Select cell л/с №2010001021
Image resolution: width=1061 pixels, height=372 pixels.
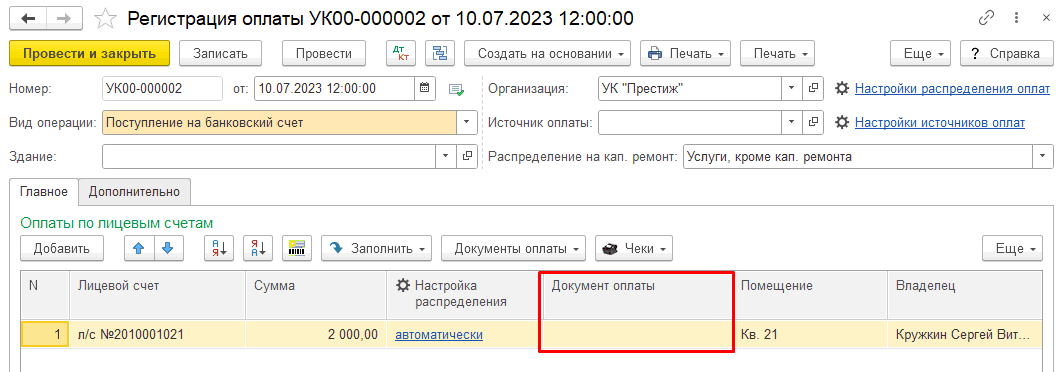[x=157, y=335]
